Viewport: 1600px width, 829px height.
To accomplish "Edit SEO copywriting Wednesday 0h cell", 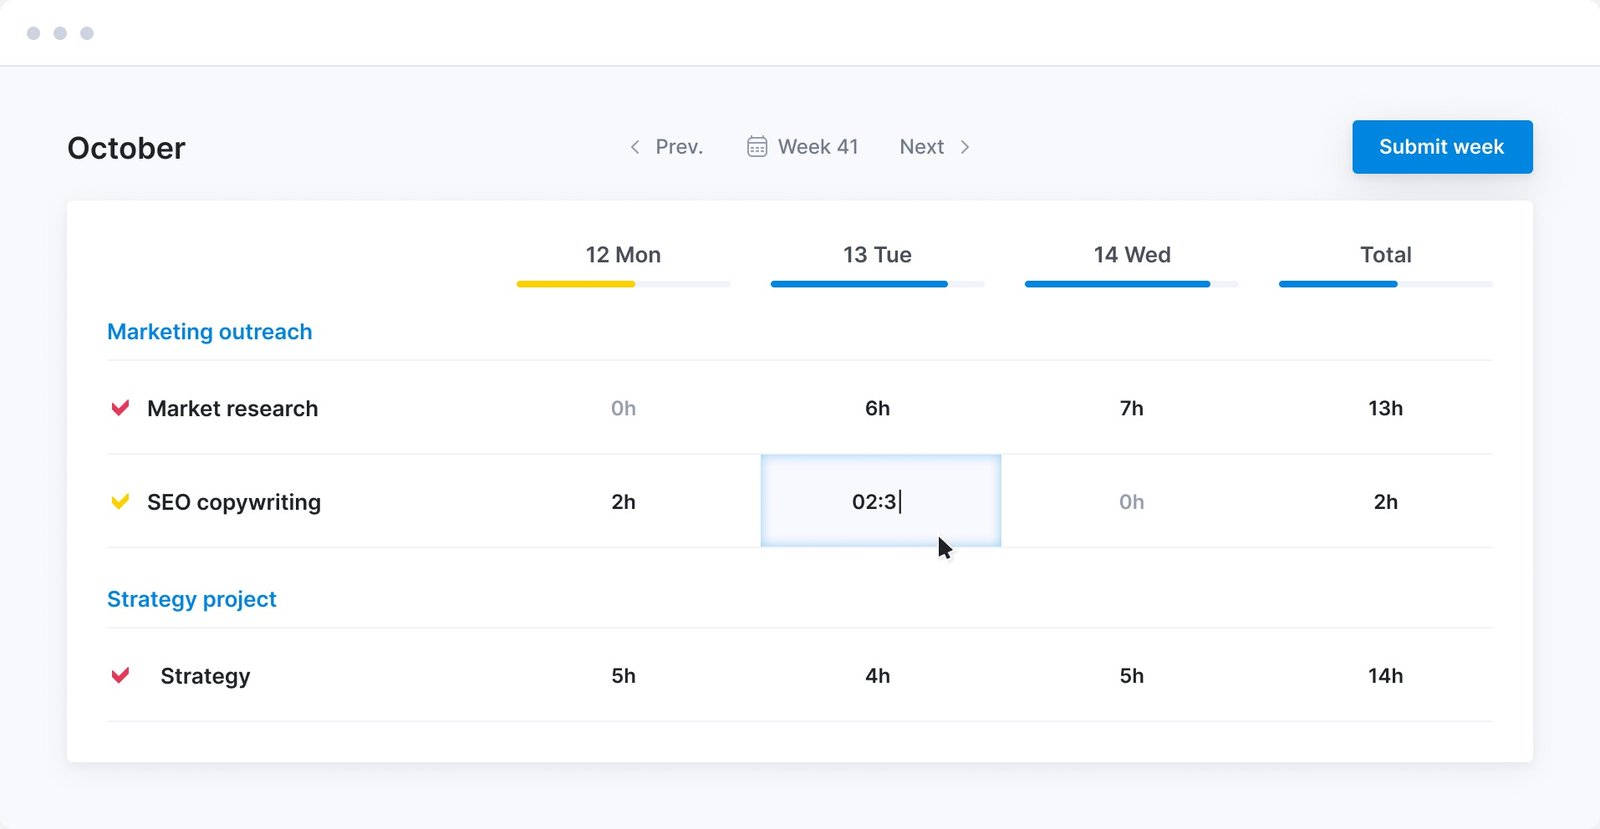I will (1131, 502).
